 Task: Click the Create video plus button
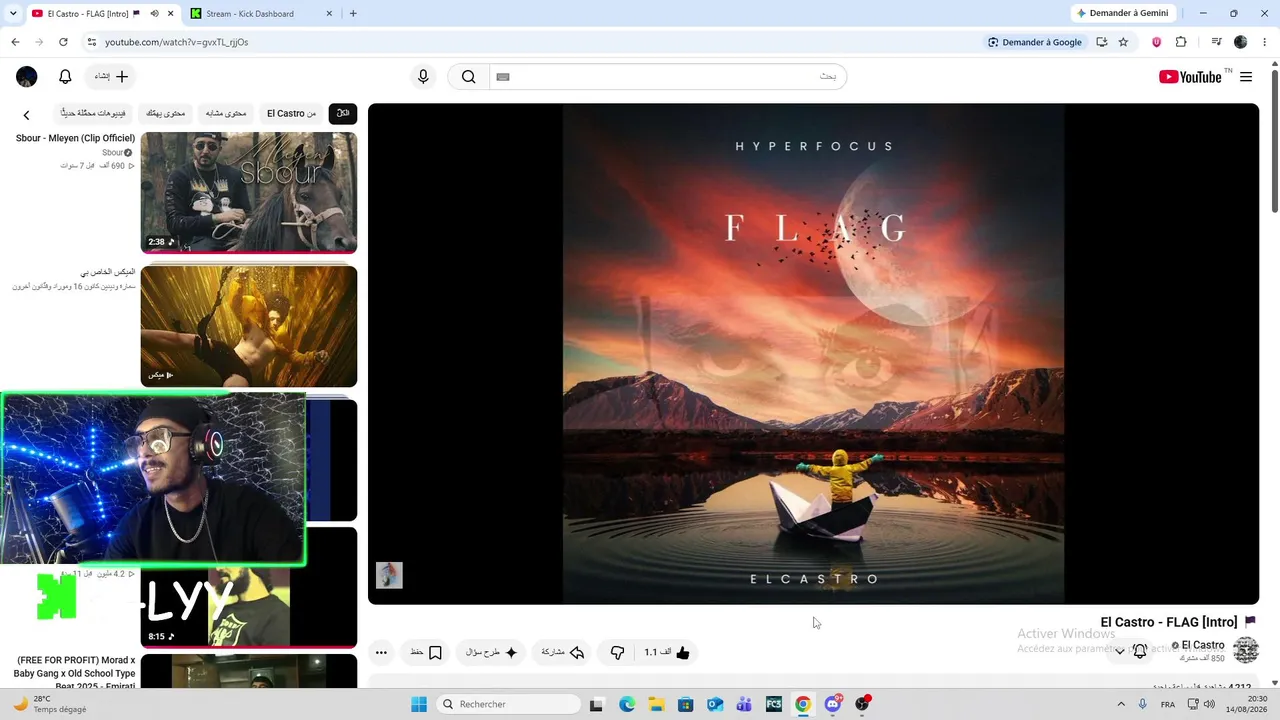pos(112,77)
